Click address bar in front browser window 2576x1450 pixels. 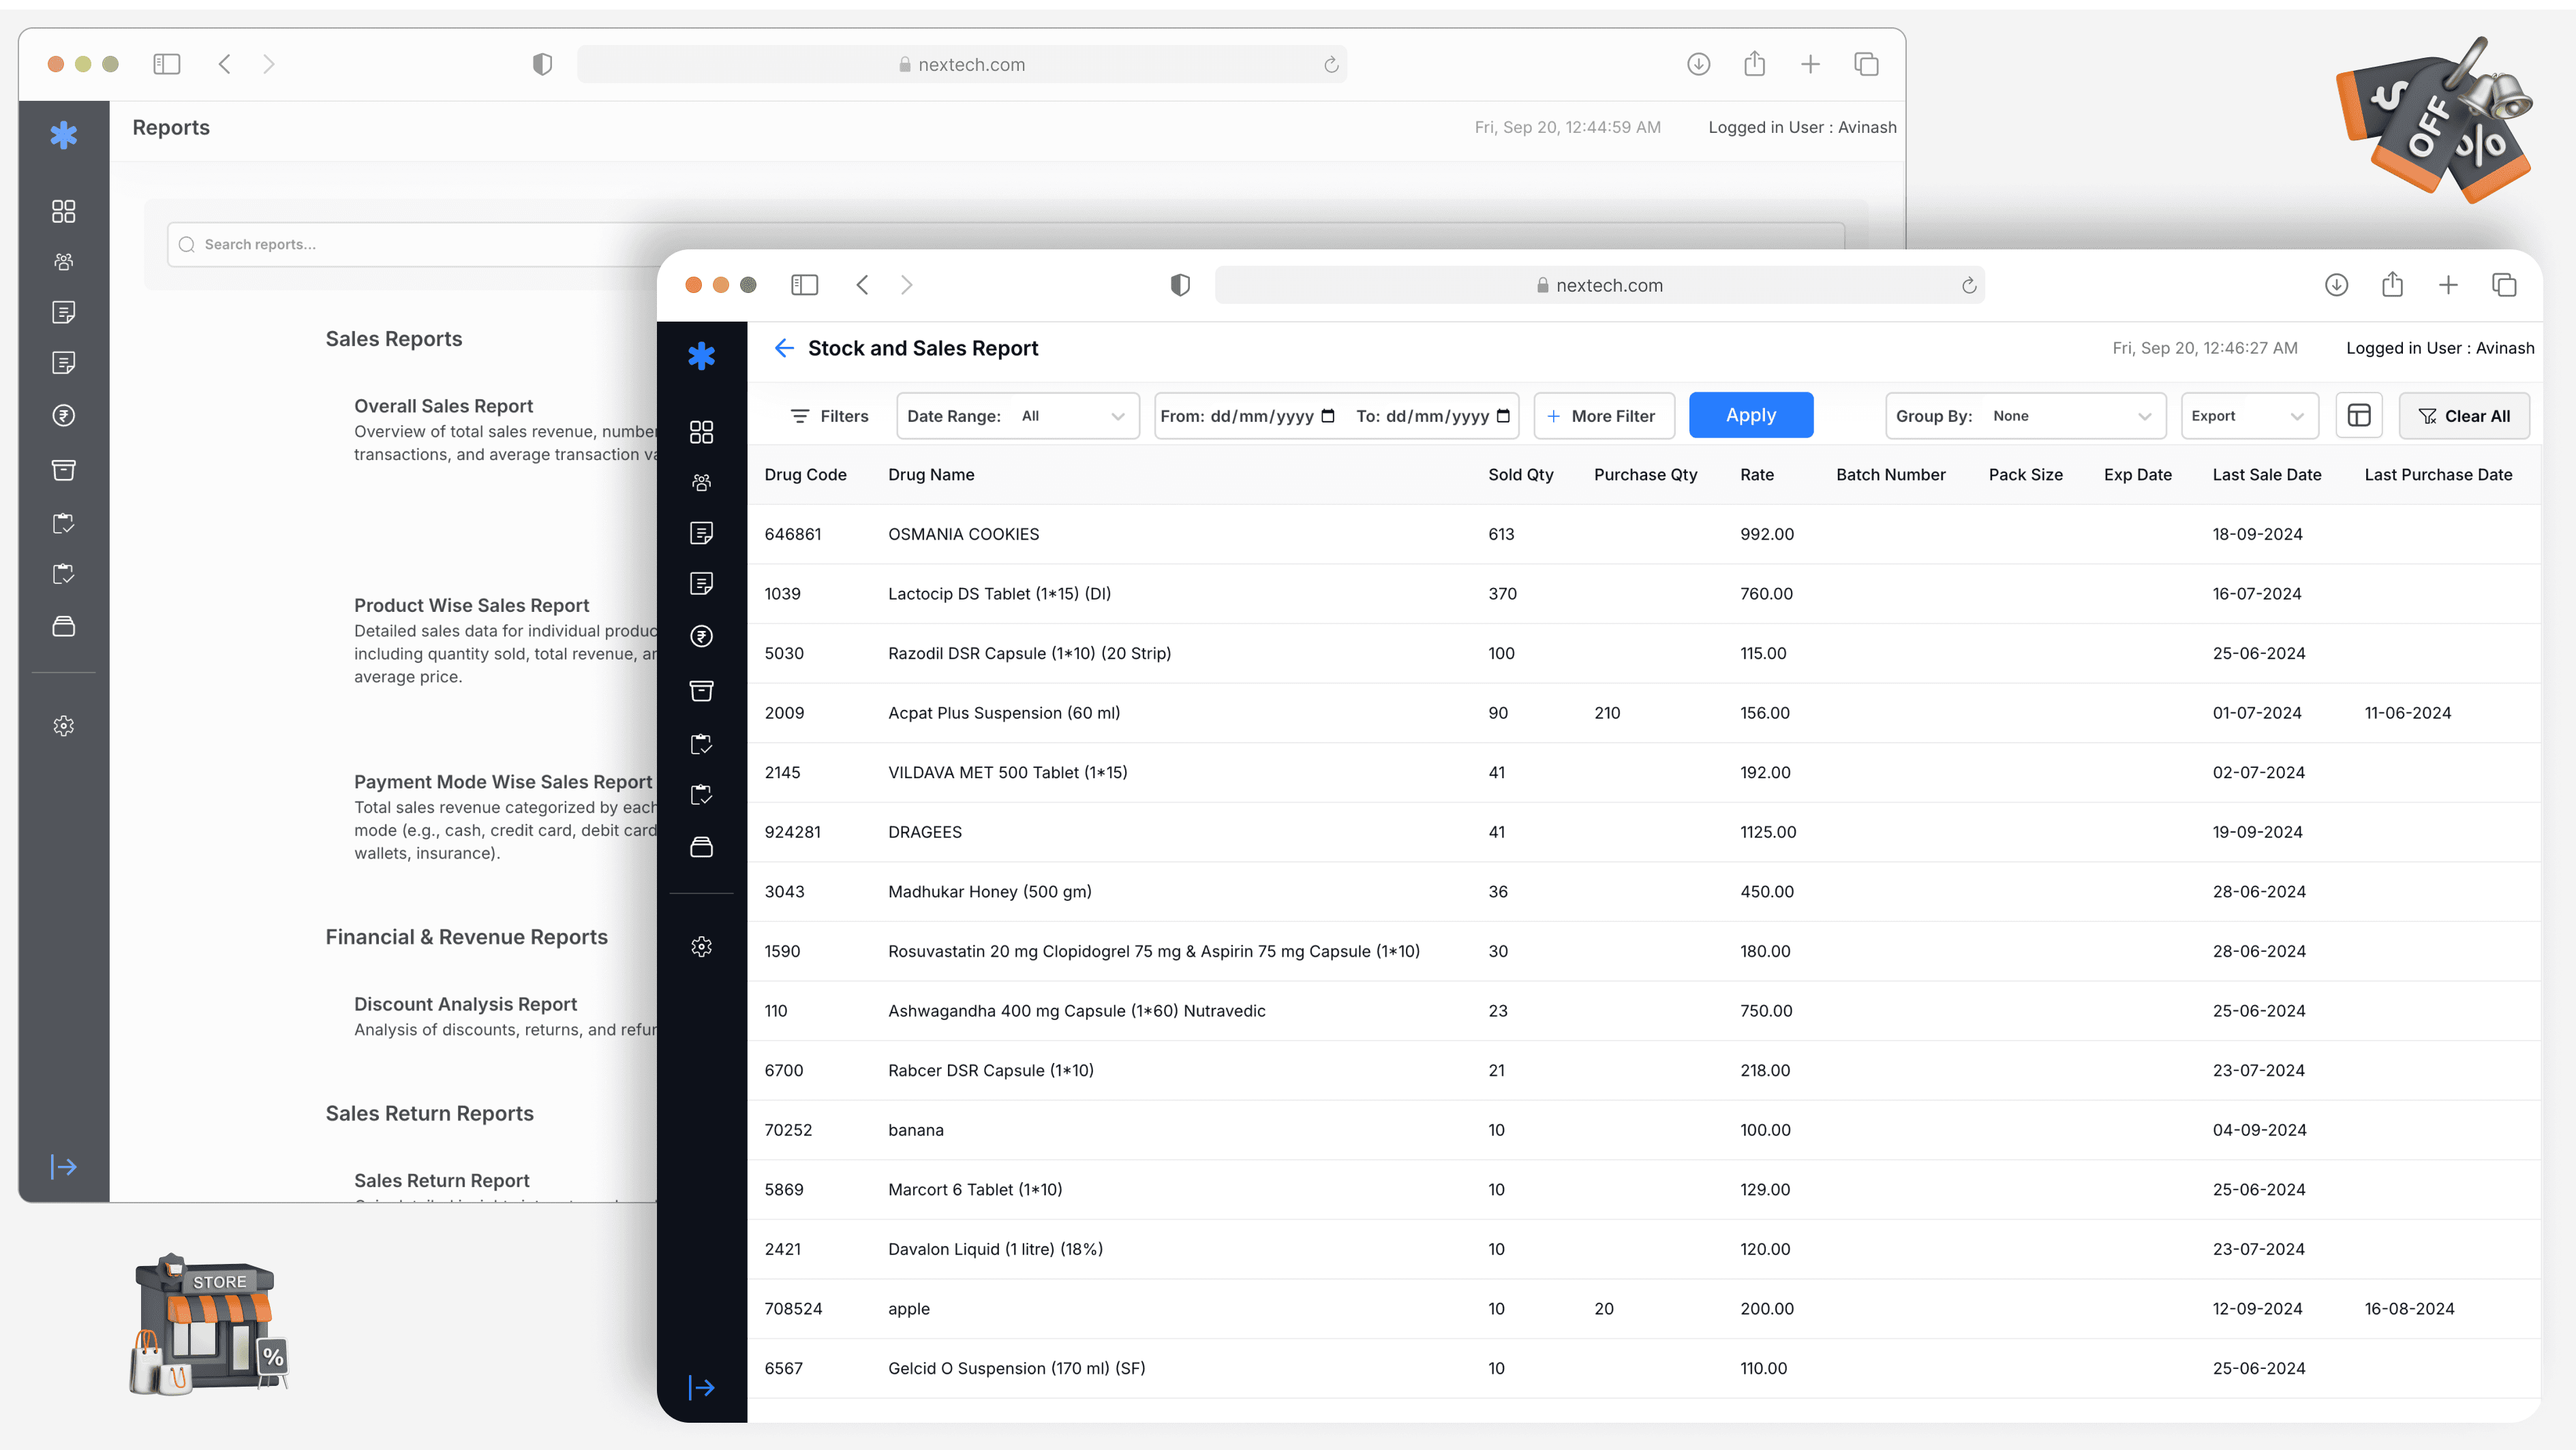1599,285
